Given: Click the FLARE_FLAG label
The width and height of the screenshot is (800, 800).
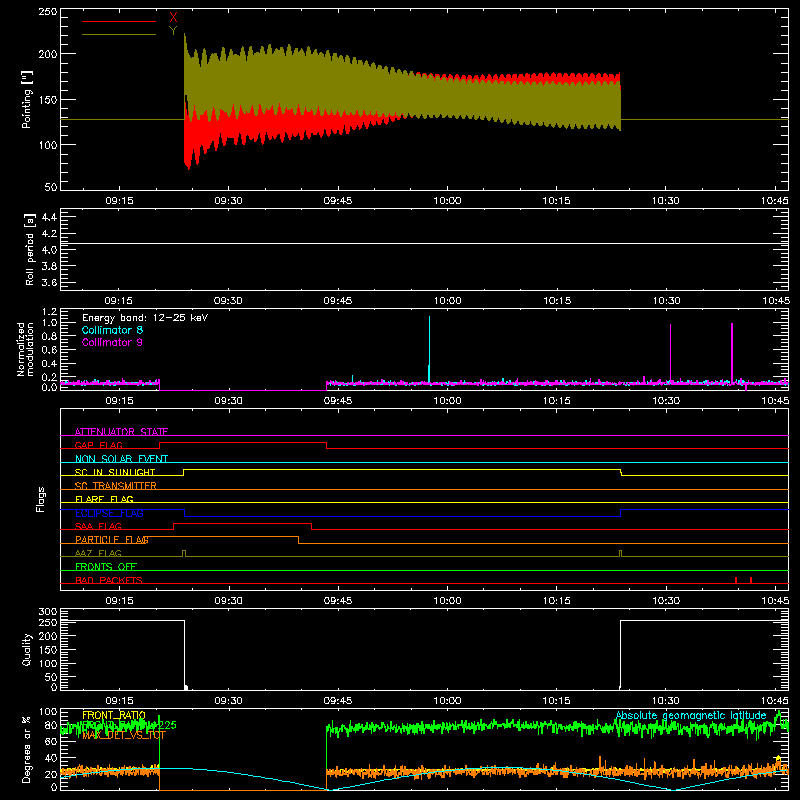Looking at the screenshot, I should [x=104, y=499].
